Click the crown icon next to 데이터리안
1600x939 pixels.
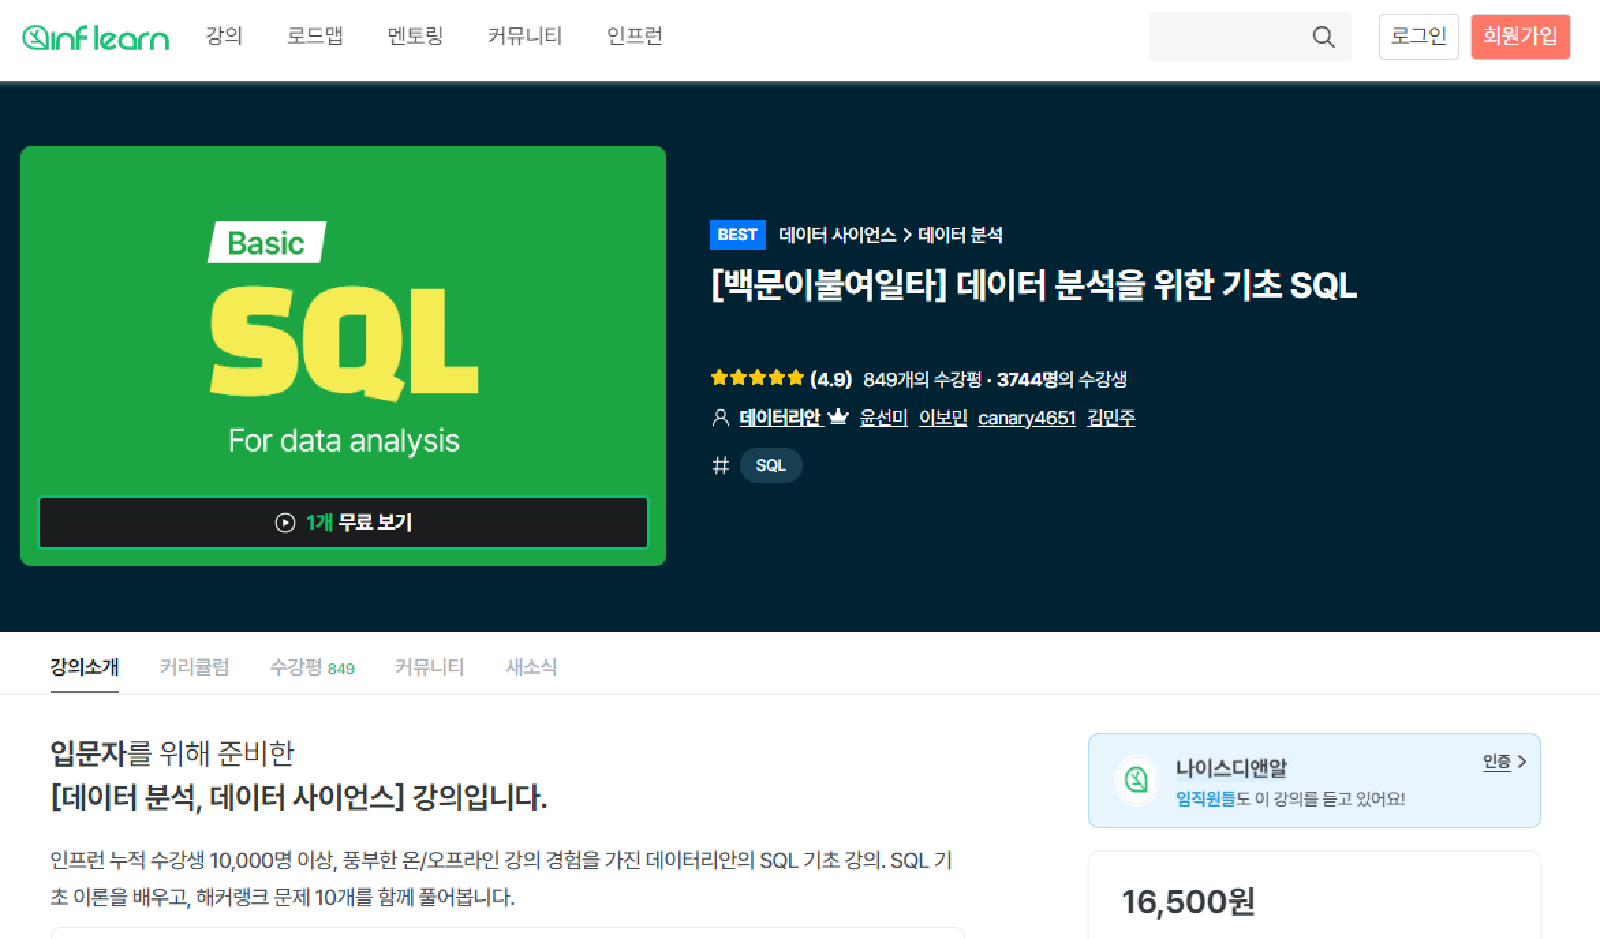[x=838, y=417]
